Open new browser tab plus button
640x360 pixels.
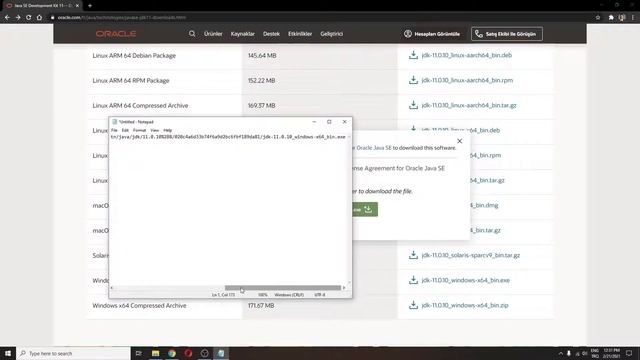(90, 6)
